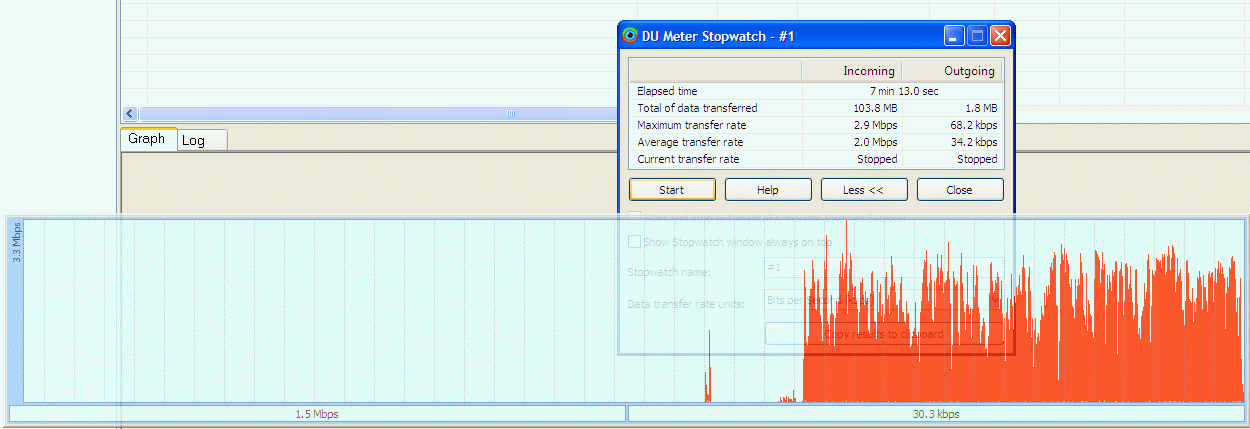Click the Start button in the Stopwatch
The height and width of the screenshot is (429, 1250).
[x=672, y=190]
